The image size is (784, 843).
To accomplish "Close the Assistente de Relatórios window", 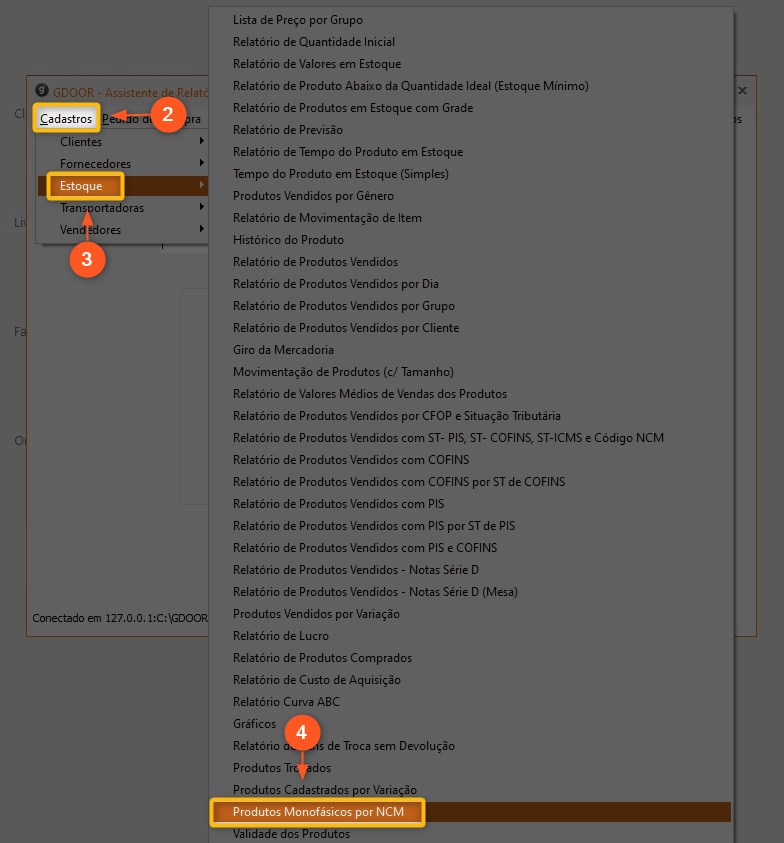I will pos(742,90).
